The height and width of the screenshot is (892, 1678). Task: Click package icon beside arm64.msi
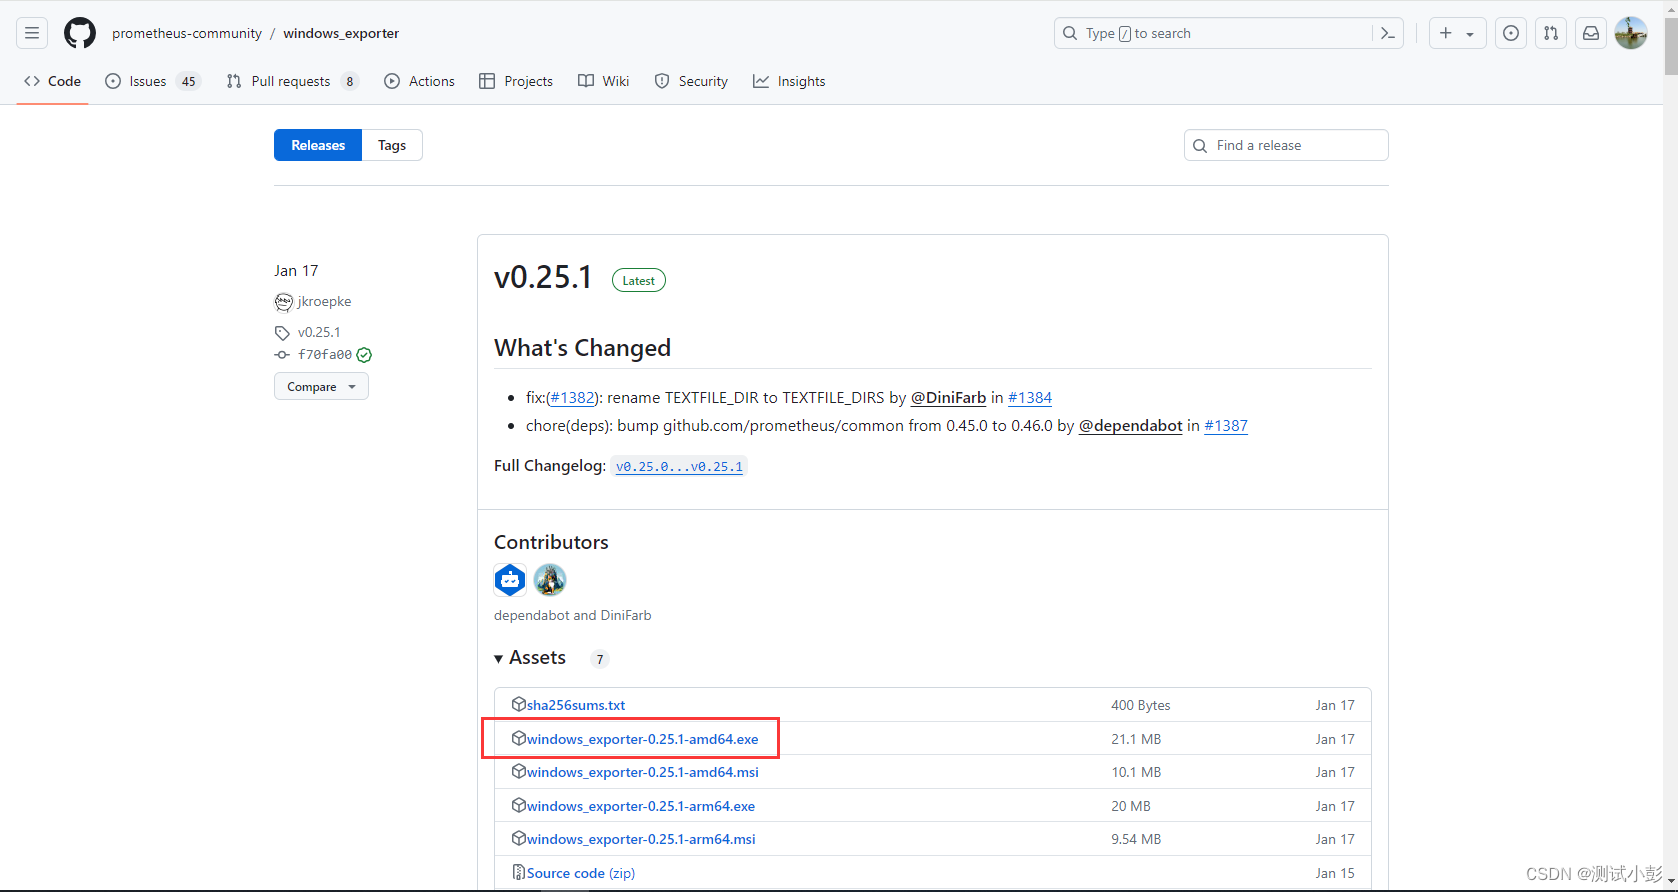click(518, 838)
